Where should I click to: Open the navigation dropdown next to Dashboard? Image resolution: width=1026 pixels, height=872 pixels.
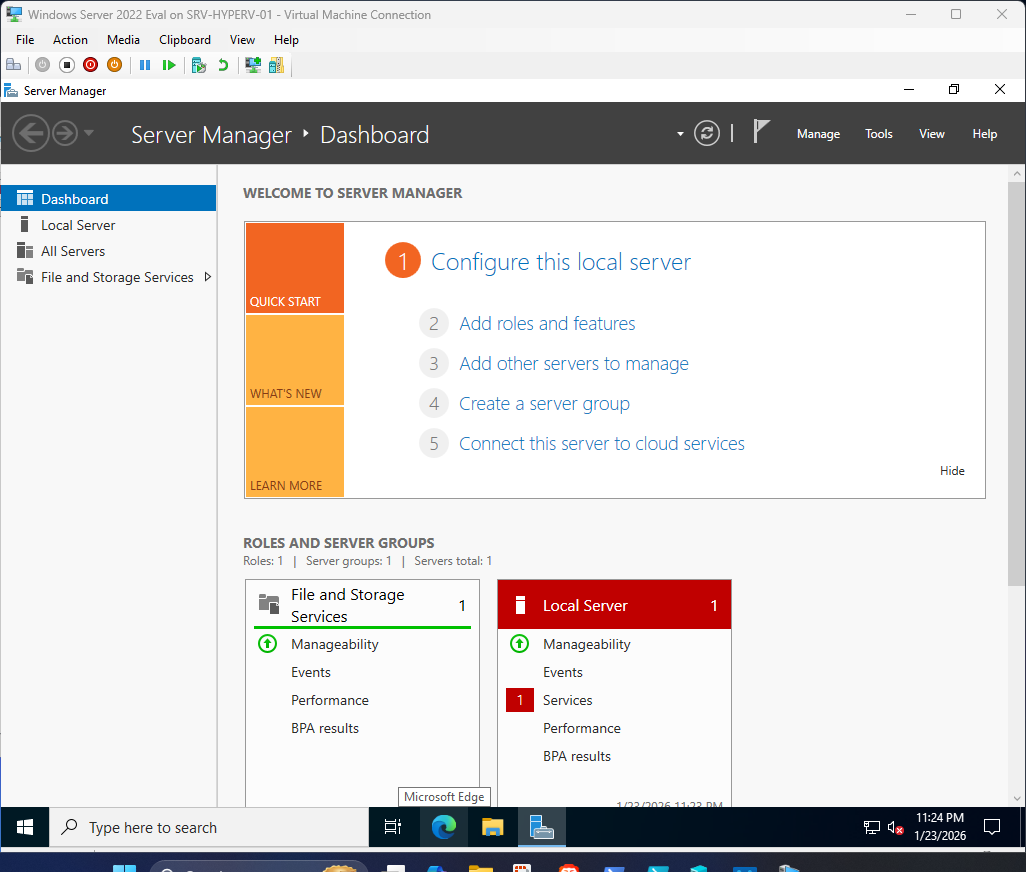pyautogui.click(x=679, y=133)
